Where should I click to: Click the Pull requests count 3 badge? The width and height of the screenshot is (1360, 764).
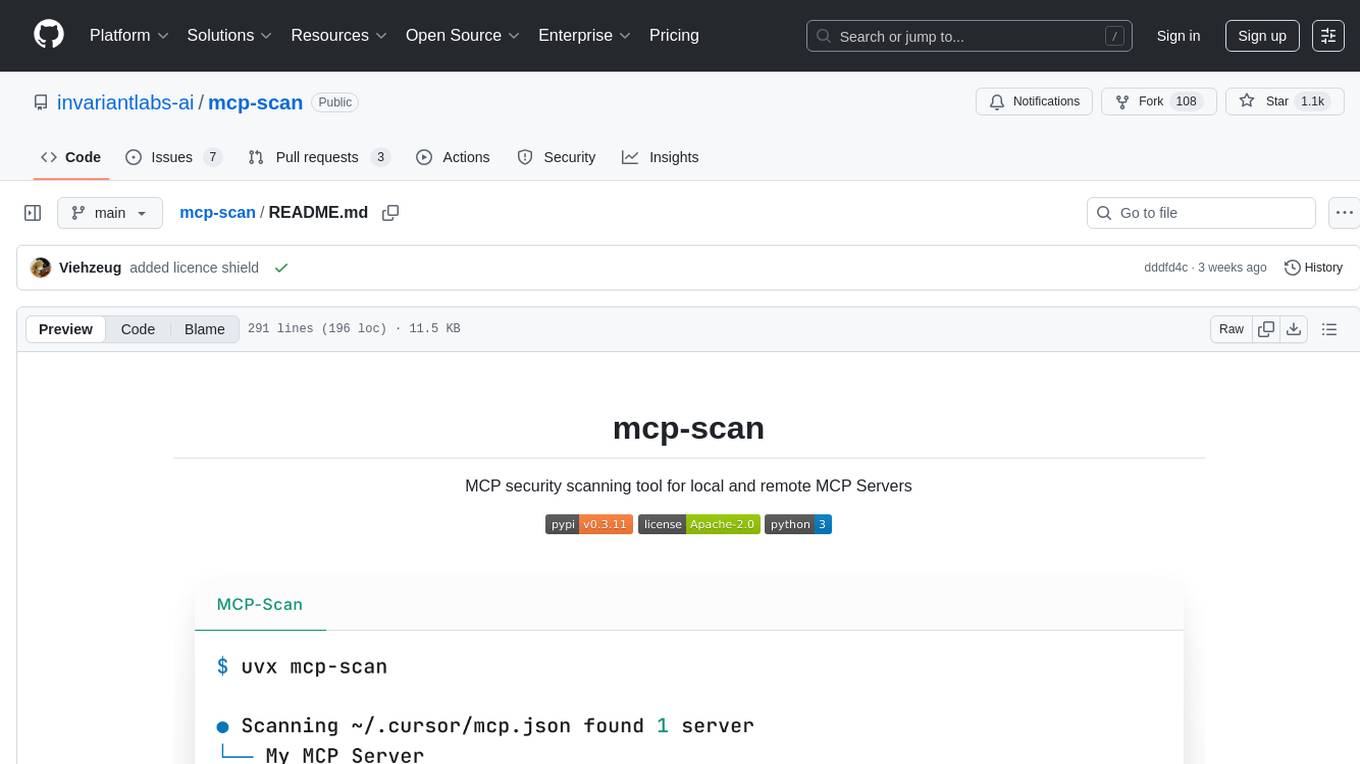pos(380,157)
